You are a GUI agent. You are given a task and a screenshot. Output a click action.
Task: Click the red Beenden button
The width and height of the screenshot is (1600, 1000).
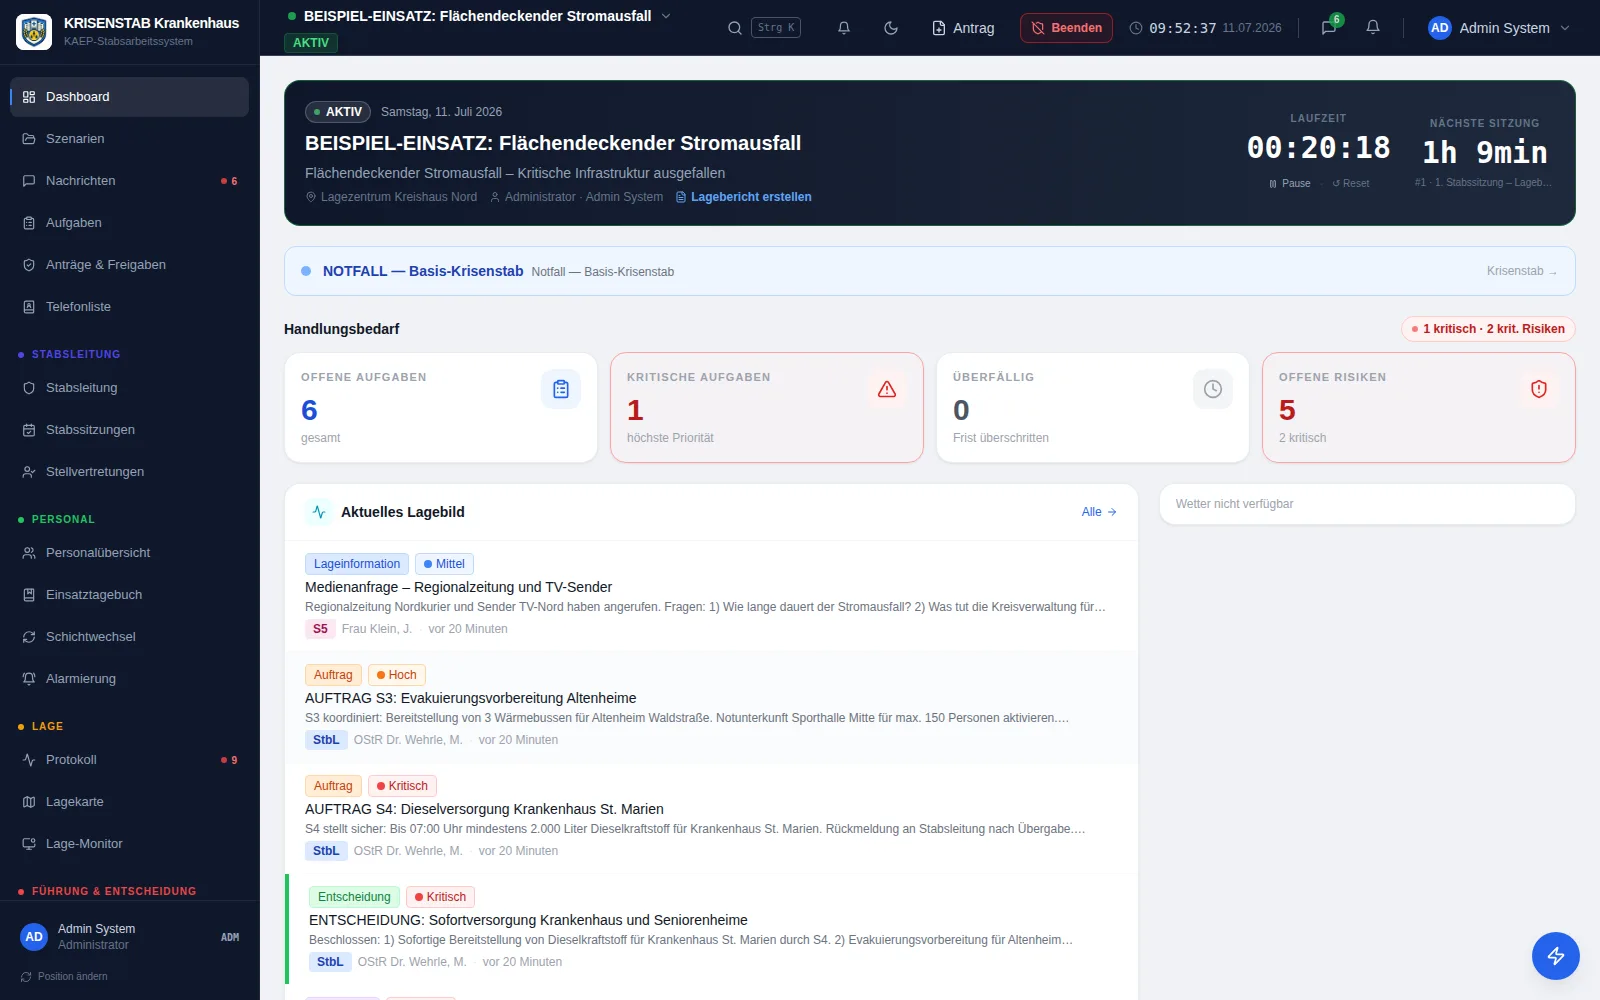click(1067, 28)
